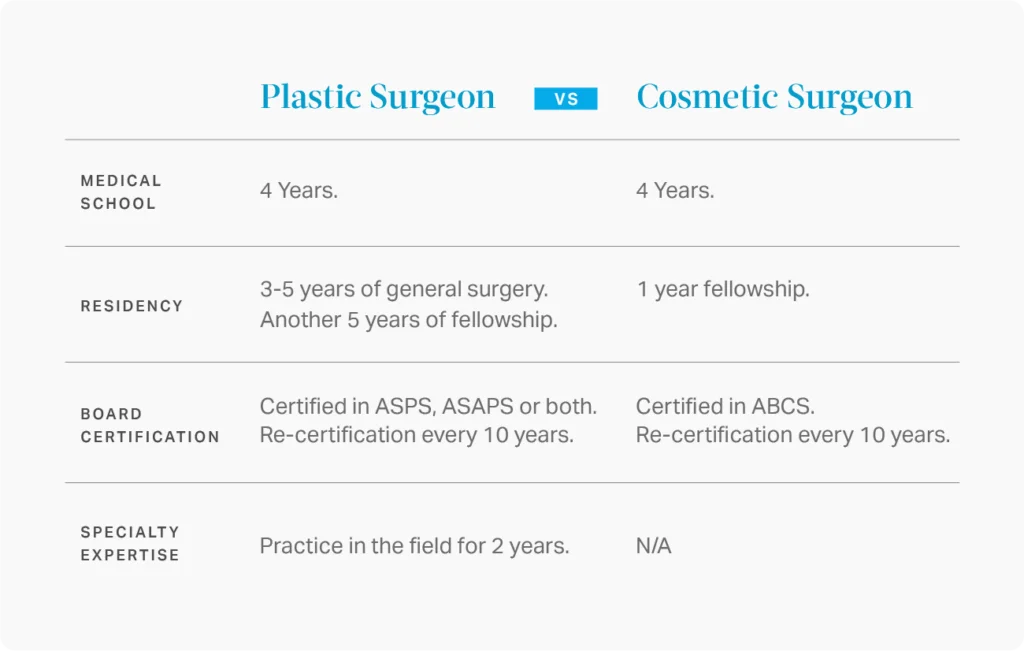Click the Medical School row label
The height and width of the screenshot is (651, 1024).
121,192
